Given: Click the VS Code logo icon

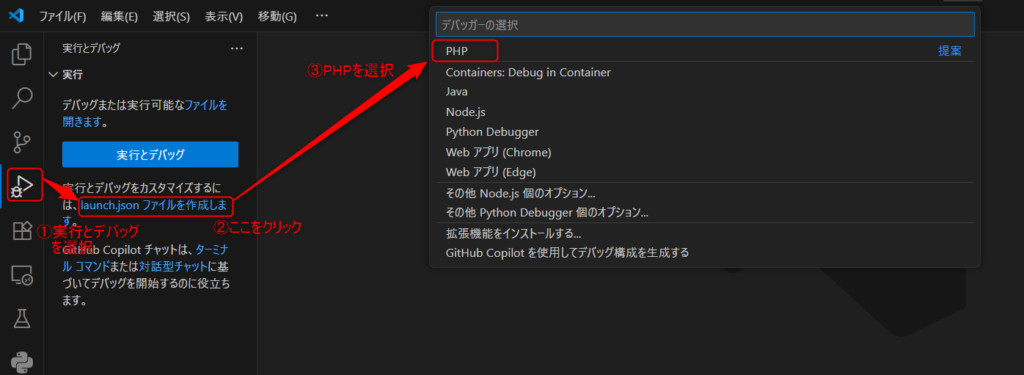Looking at the screenshot, I should [16, 16].
